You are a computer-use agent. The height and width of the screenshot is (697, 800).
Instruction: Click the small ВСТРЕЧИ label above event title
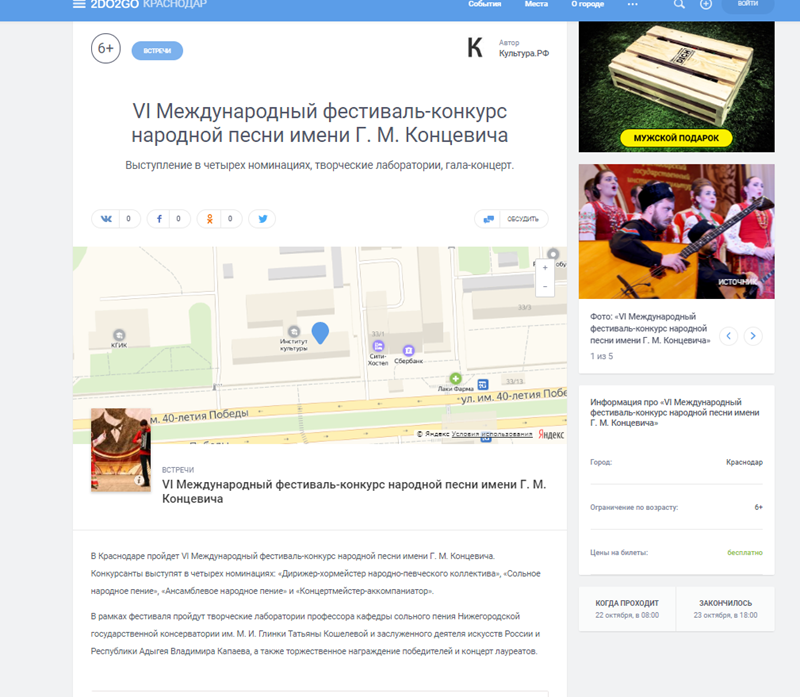(x=178, y=470)
